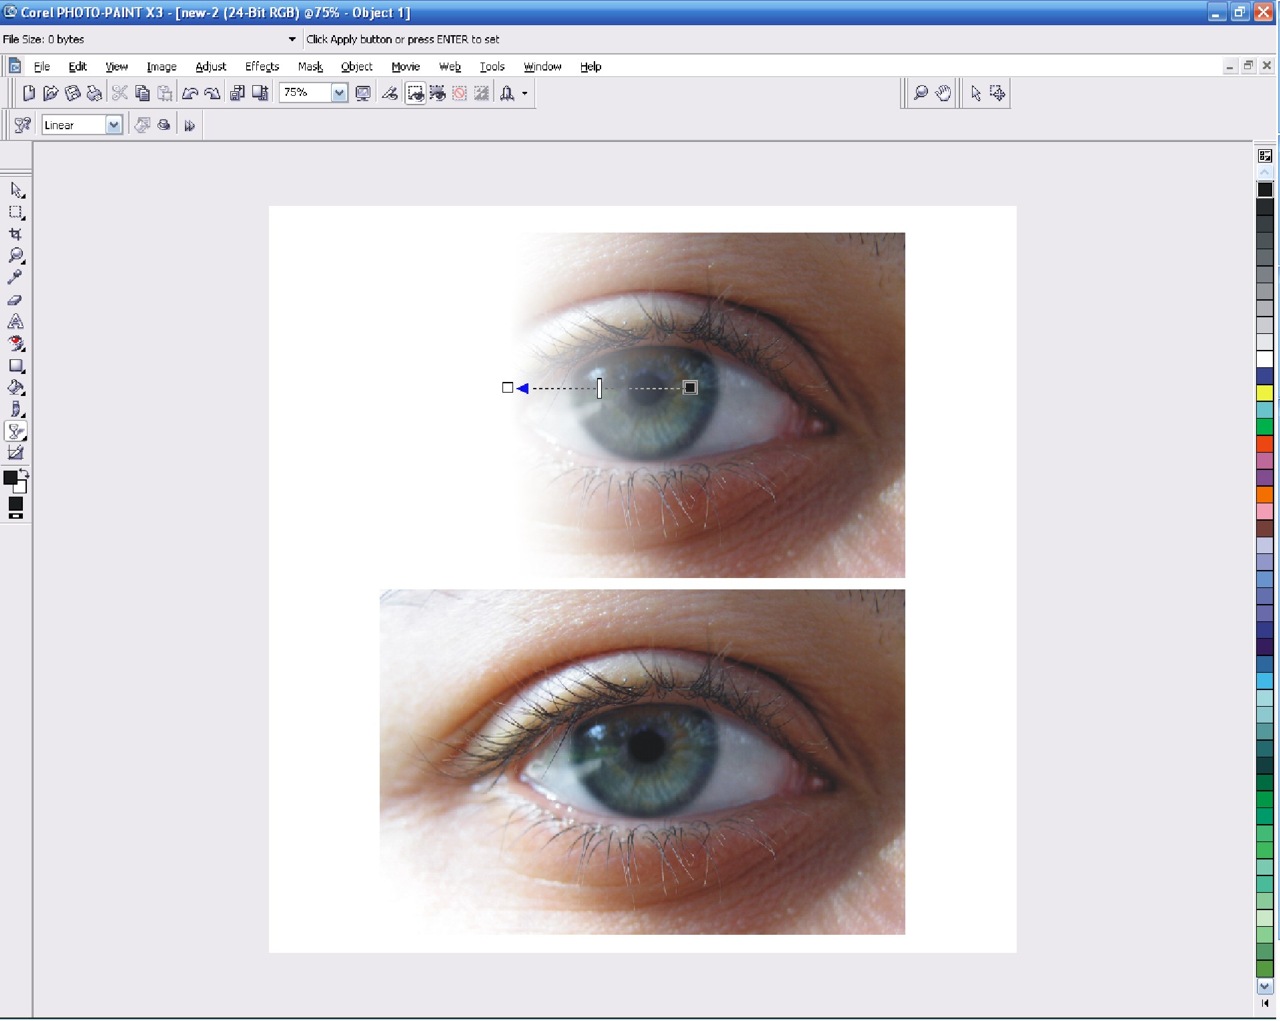Screen dimensions: 1280x1021
Task: Open the File Size info bar dropdown
Action: 292,39
